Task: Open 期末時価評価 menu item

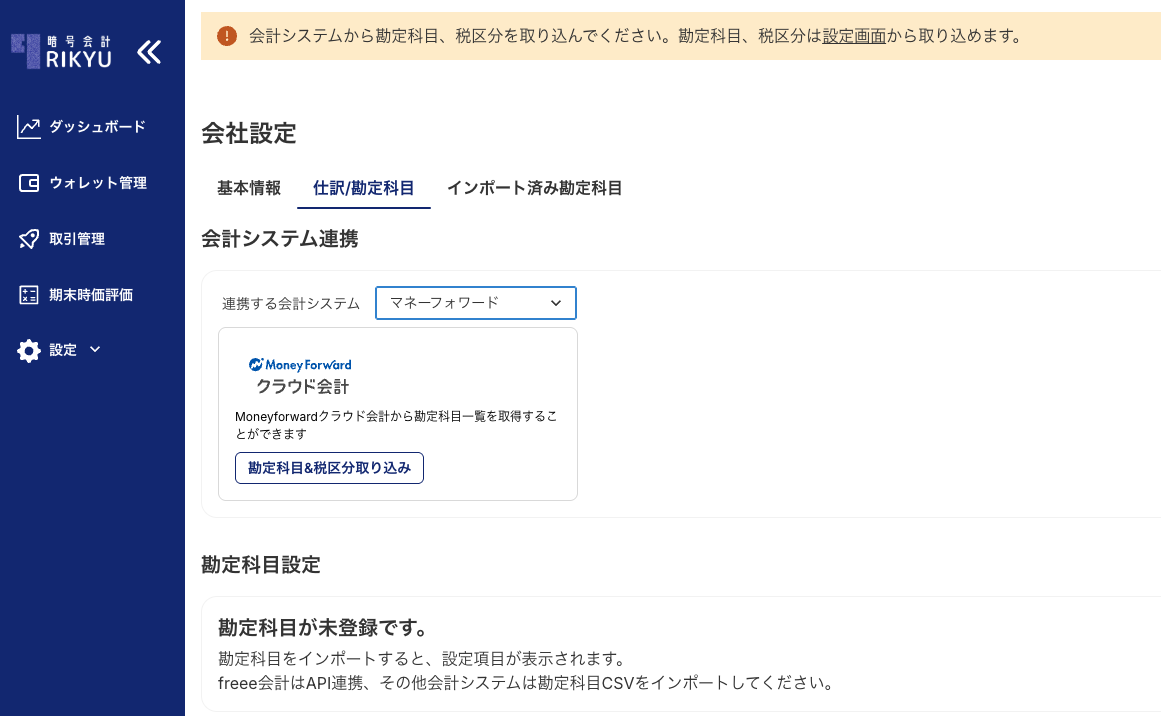Action: click(x=91, y=295)
